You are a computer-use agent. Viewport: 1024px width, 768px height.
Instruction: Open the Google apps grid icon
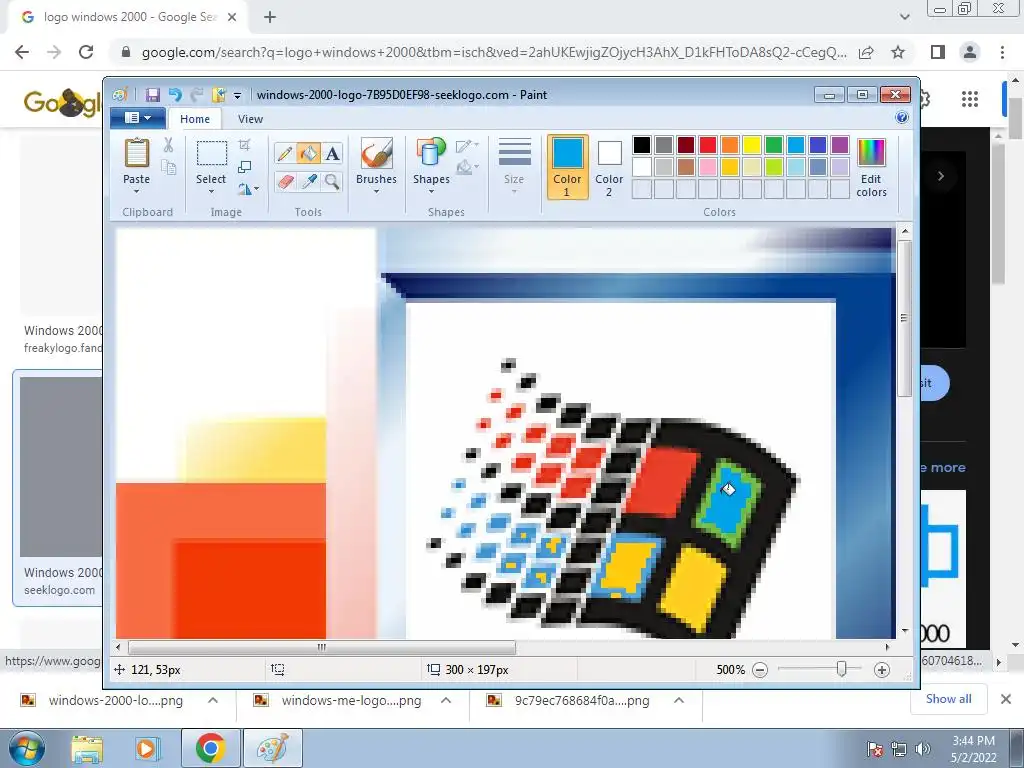(x=970, y=99)
